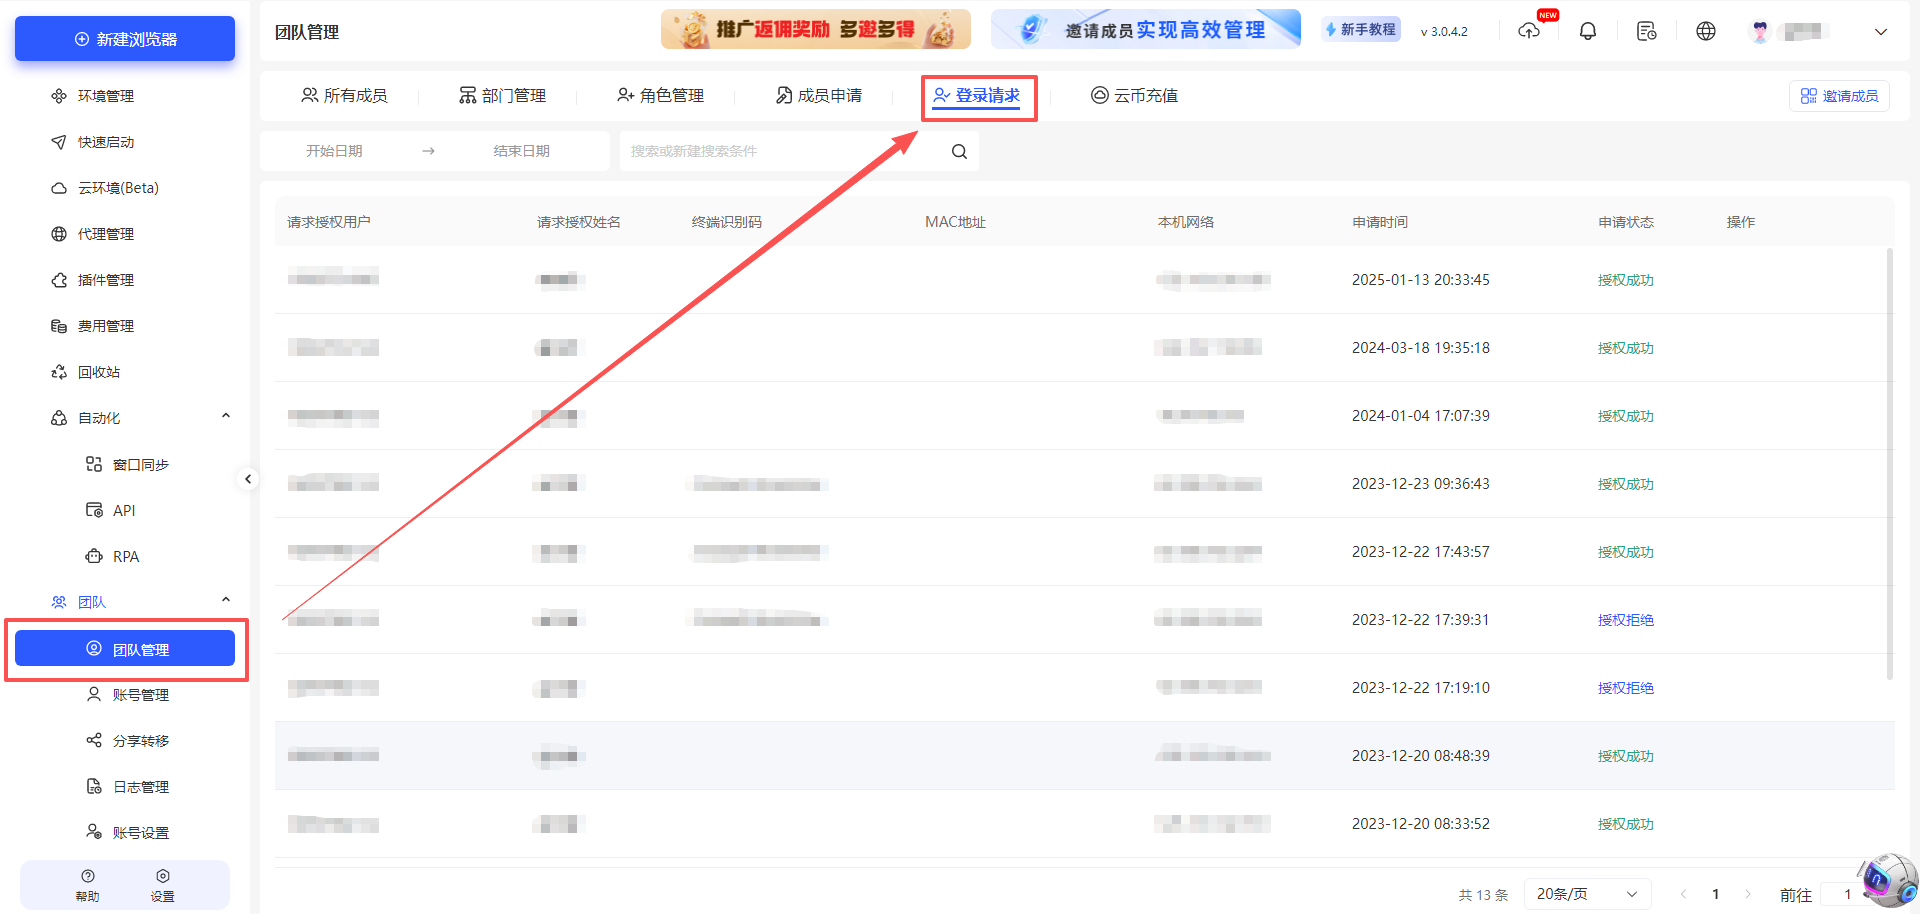Click the 新建浏览器 button

coord(124,38)
